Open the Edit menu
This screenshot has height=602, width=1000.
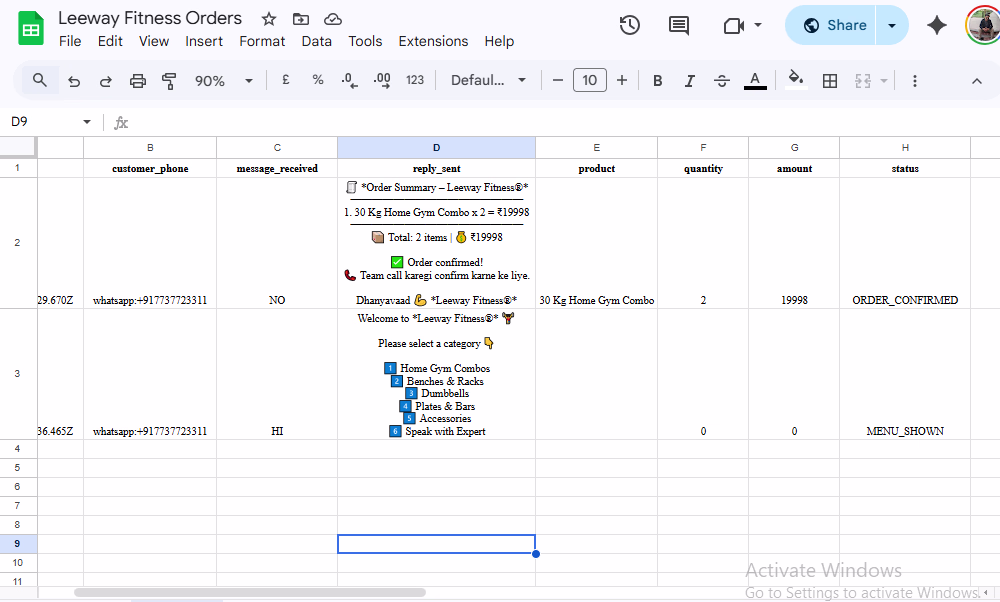[110, 41]
